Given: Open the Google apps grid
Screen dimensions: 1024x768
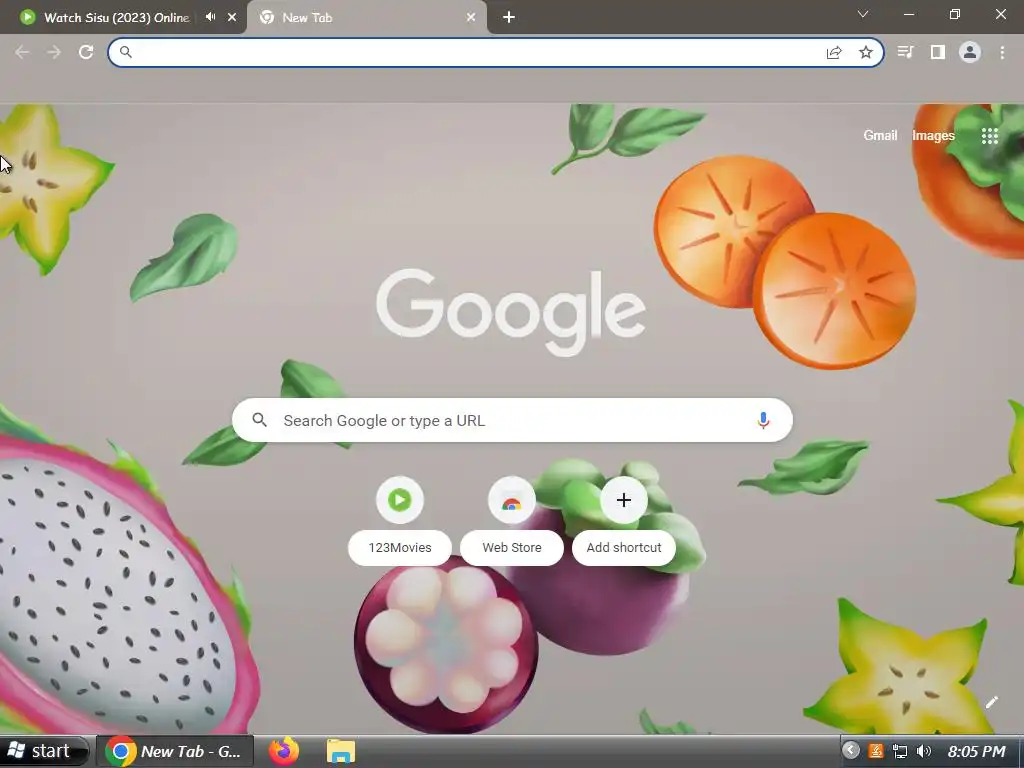Looking at the screenshot, I should pos(990,136).
